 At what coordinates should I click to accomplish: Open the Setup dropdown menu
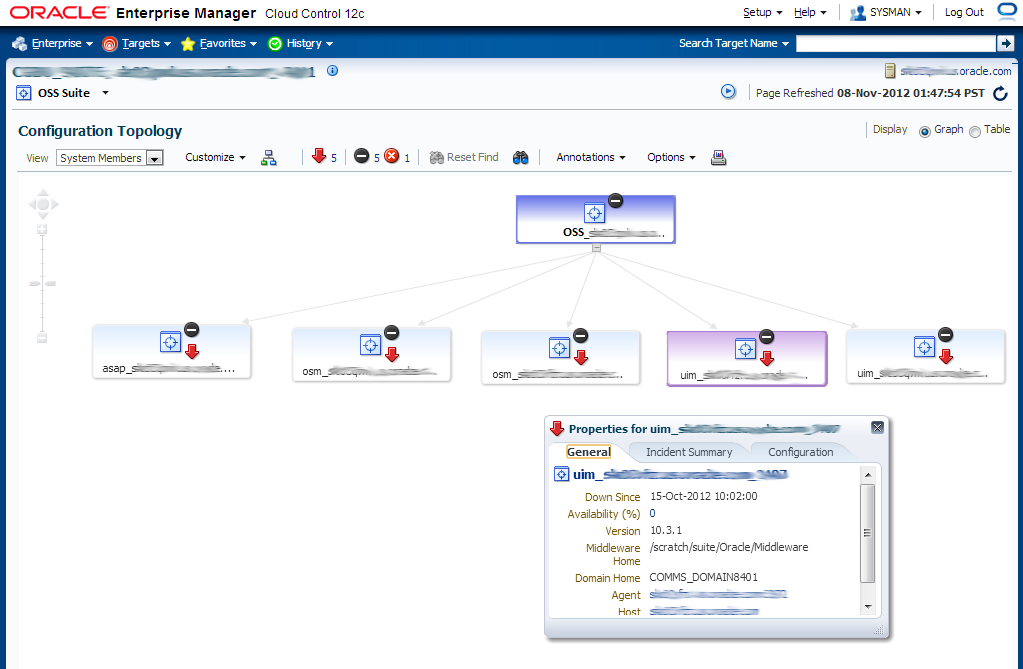click(x=762, y=12)
